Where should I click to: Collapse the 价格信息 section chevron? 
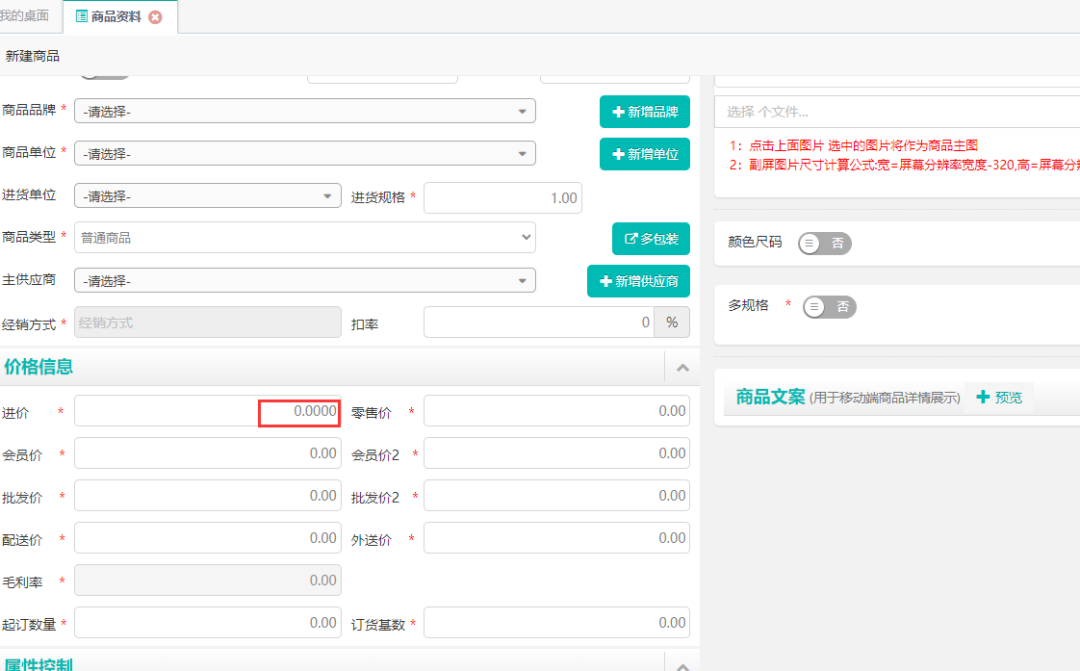coord(682,368)
